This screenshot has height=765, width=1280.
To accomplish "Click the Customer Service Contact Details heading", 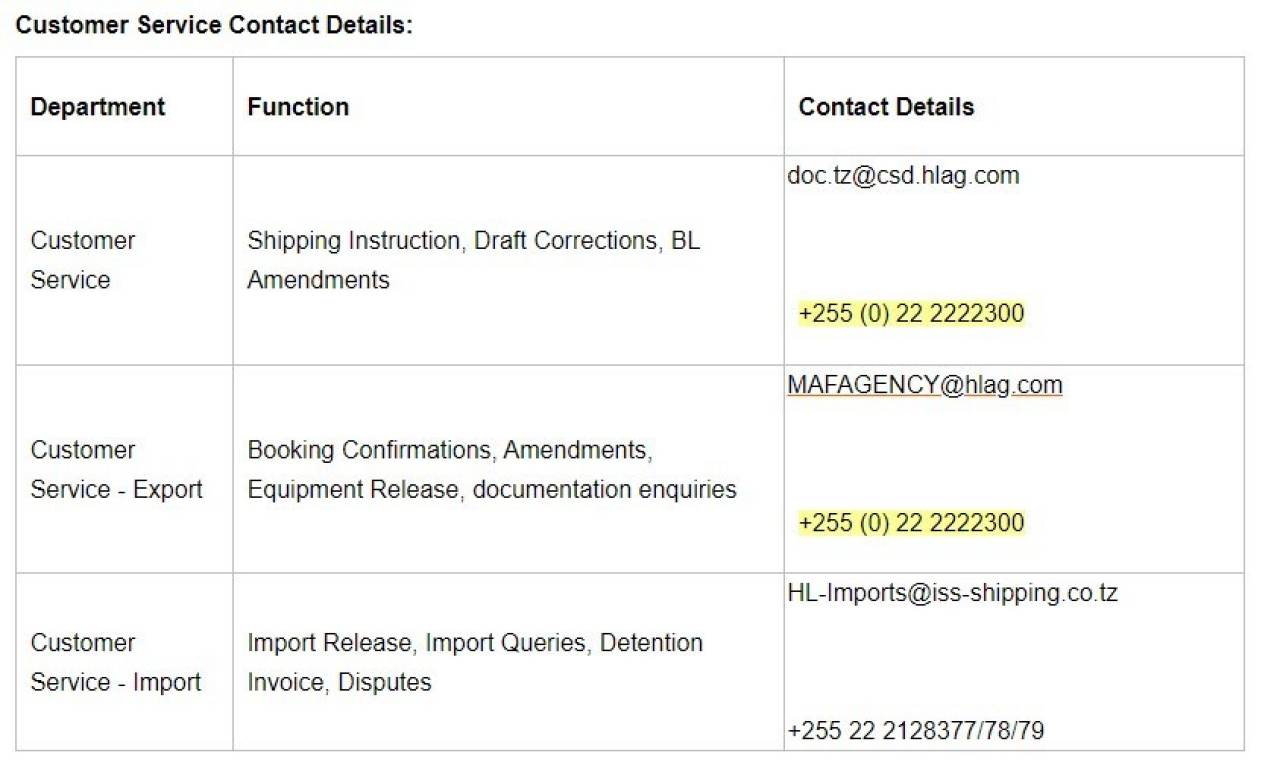I will click(x=214, y=26).
